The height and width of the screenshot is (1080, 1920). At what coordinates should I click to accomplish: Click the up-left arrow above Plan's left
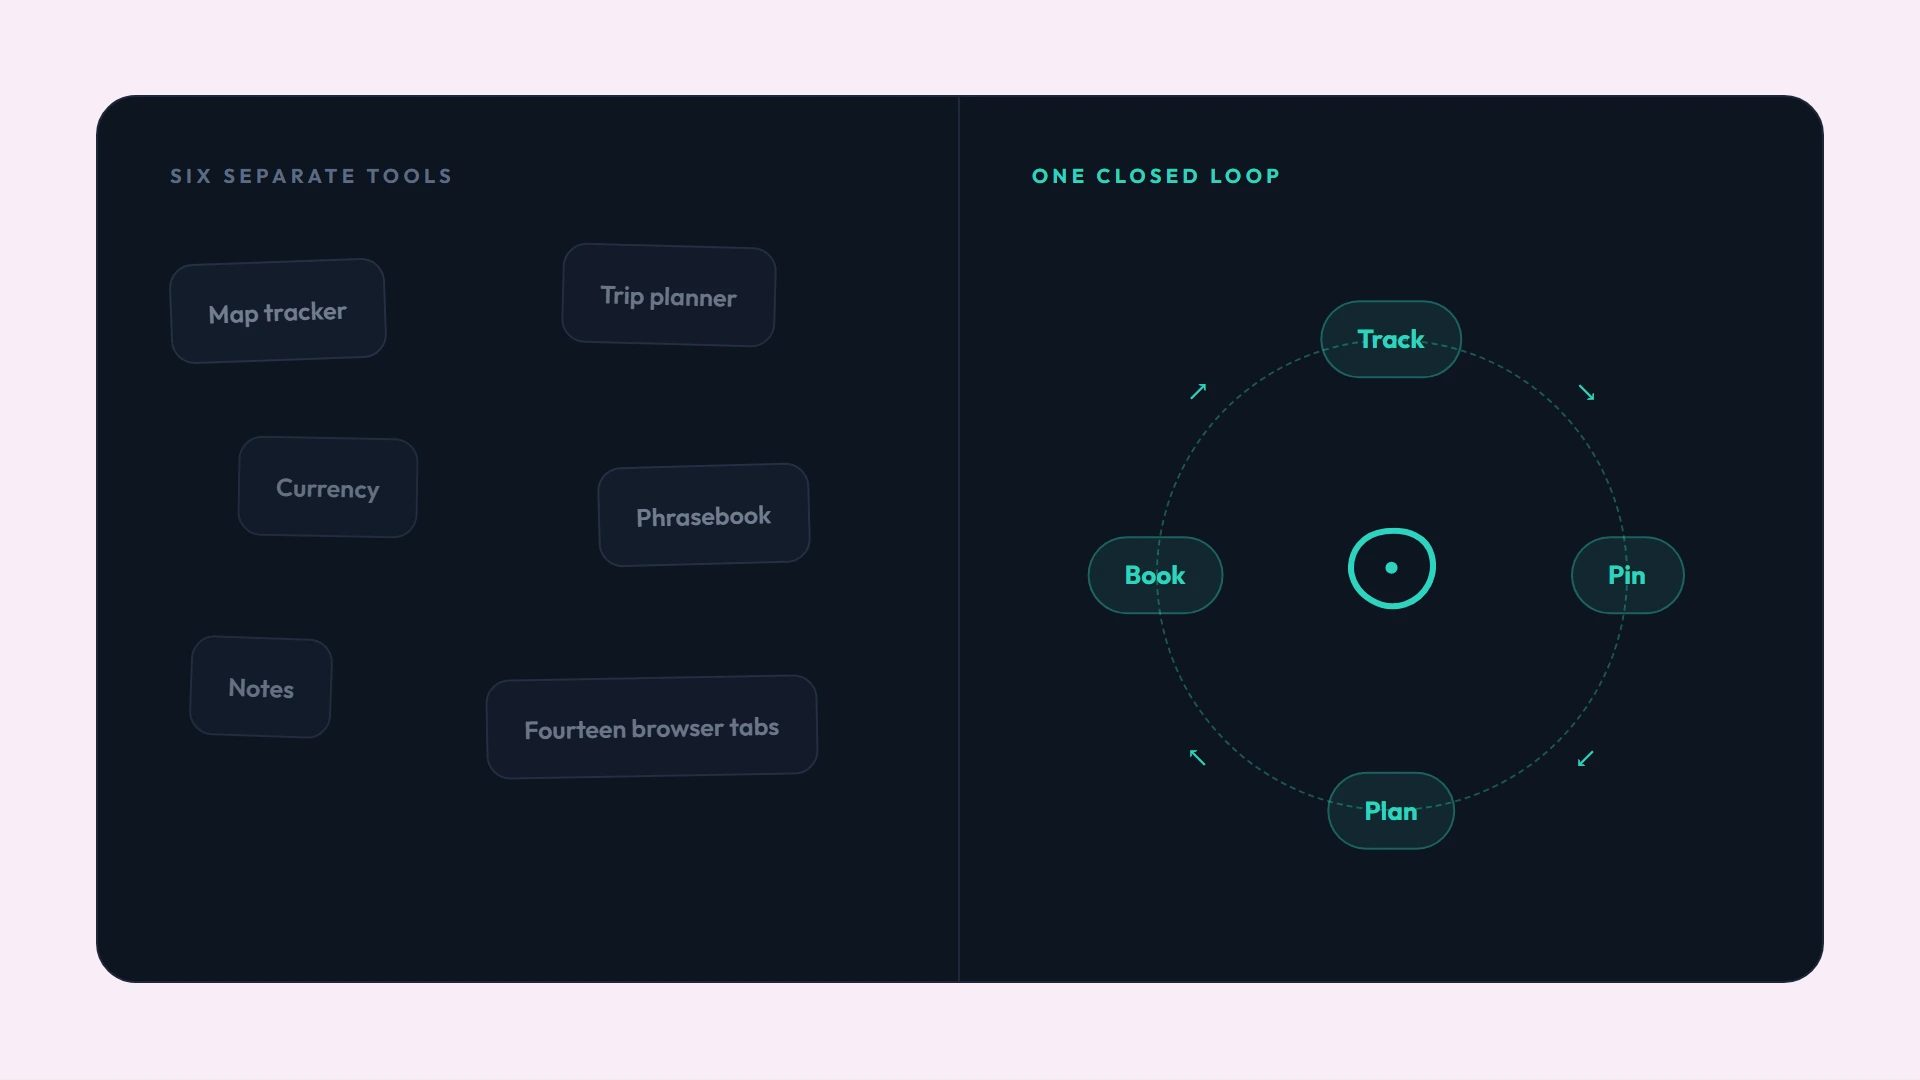click(1197, 758)
